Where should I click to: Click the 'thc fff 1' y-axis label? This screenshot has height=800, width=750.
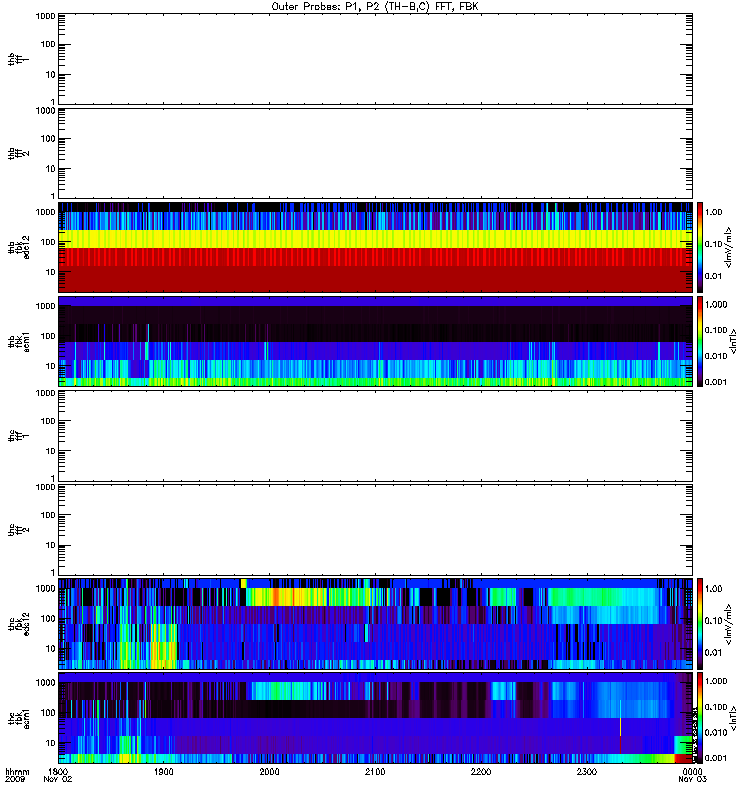click(x=19, y=436)
